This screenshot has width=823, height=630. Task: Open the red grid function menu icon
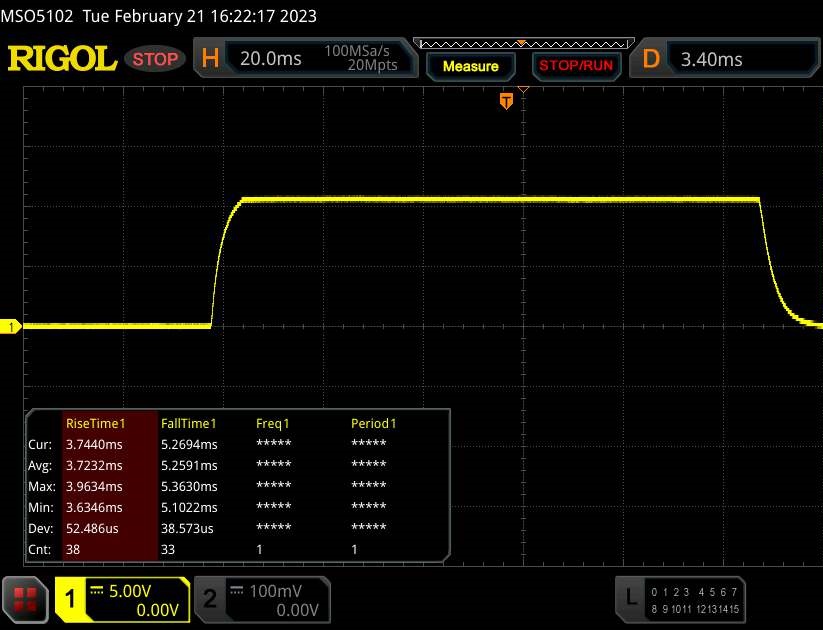26,598
